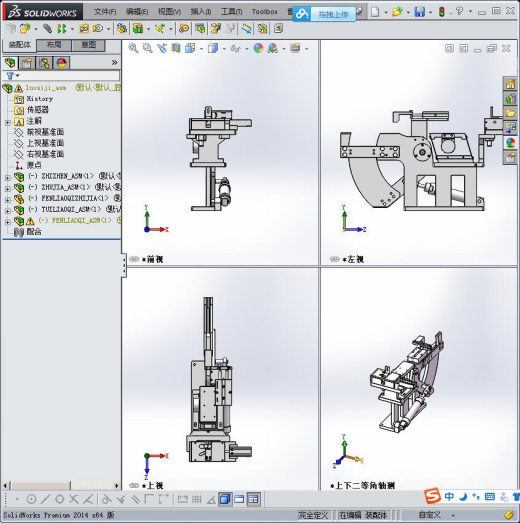Click the Appearances color ball in task pane
The height and width of the screenshot is (523, 520).
coord(510,142)
